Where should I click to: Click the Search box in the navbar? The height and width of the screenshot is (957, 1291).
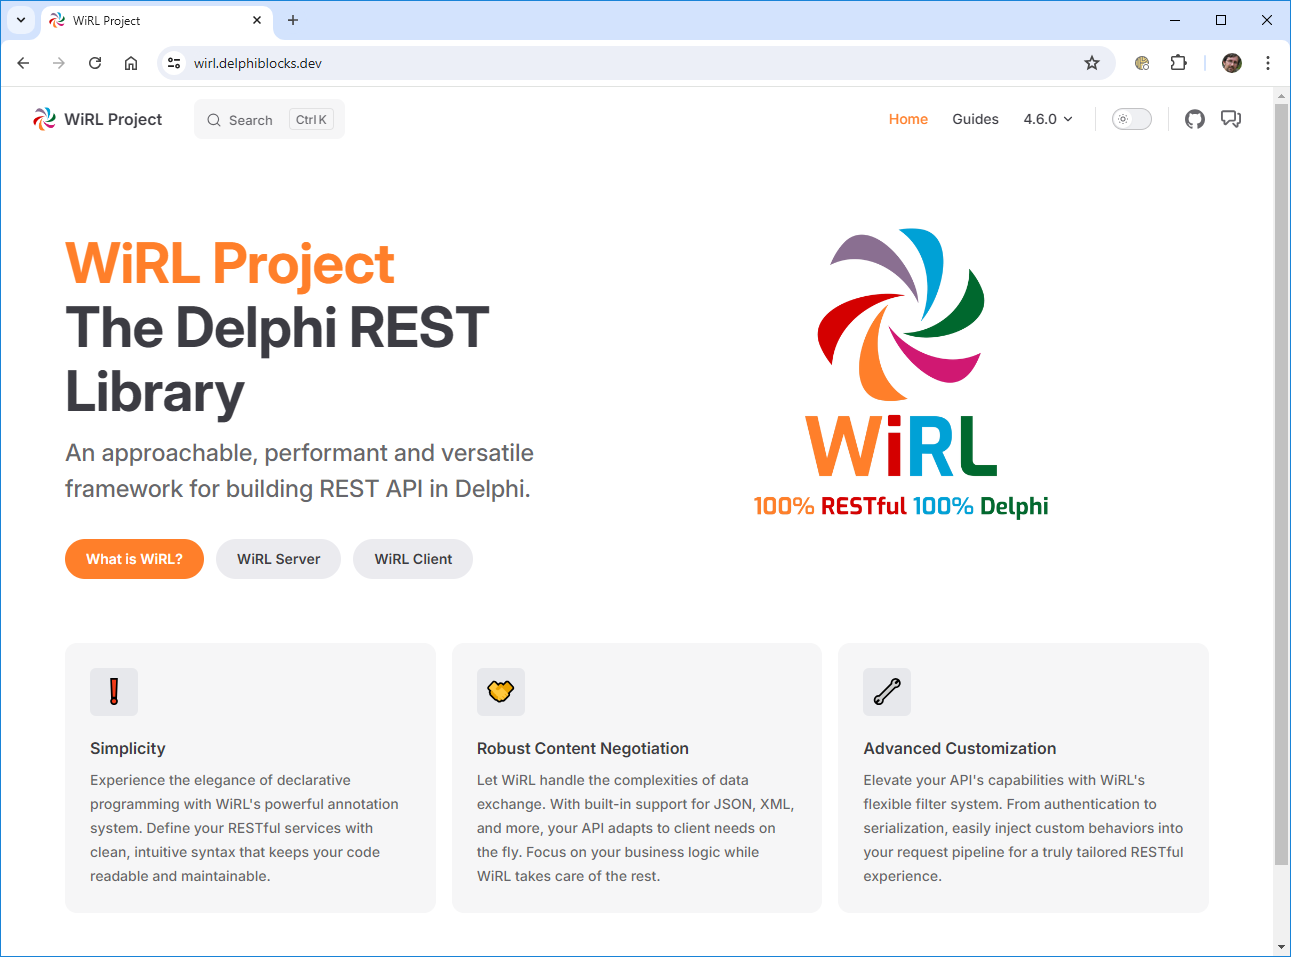(x=269, y=120)
